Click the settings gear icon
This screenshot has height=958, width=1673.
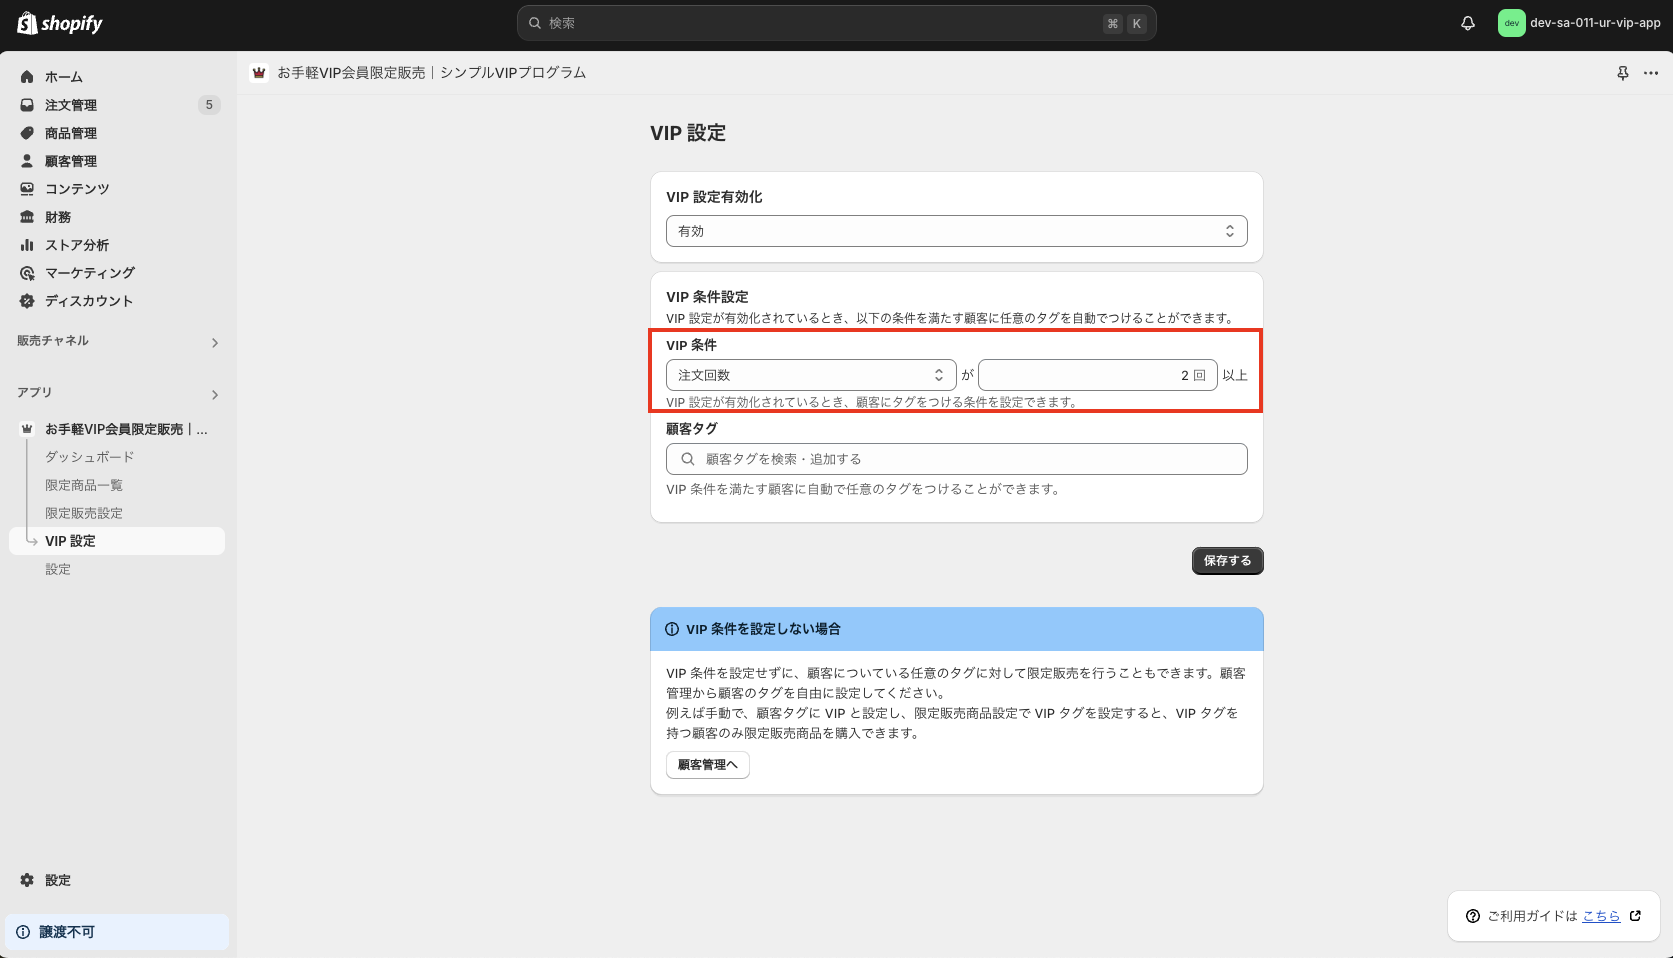pos(27,880)
